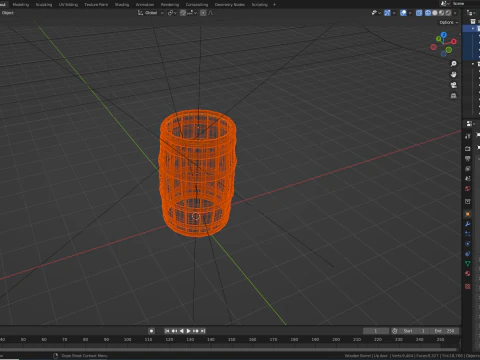
Task: Open the Object menu in viewport header
Action: 7,13
